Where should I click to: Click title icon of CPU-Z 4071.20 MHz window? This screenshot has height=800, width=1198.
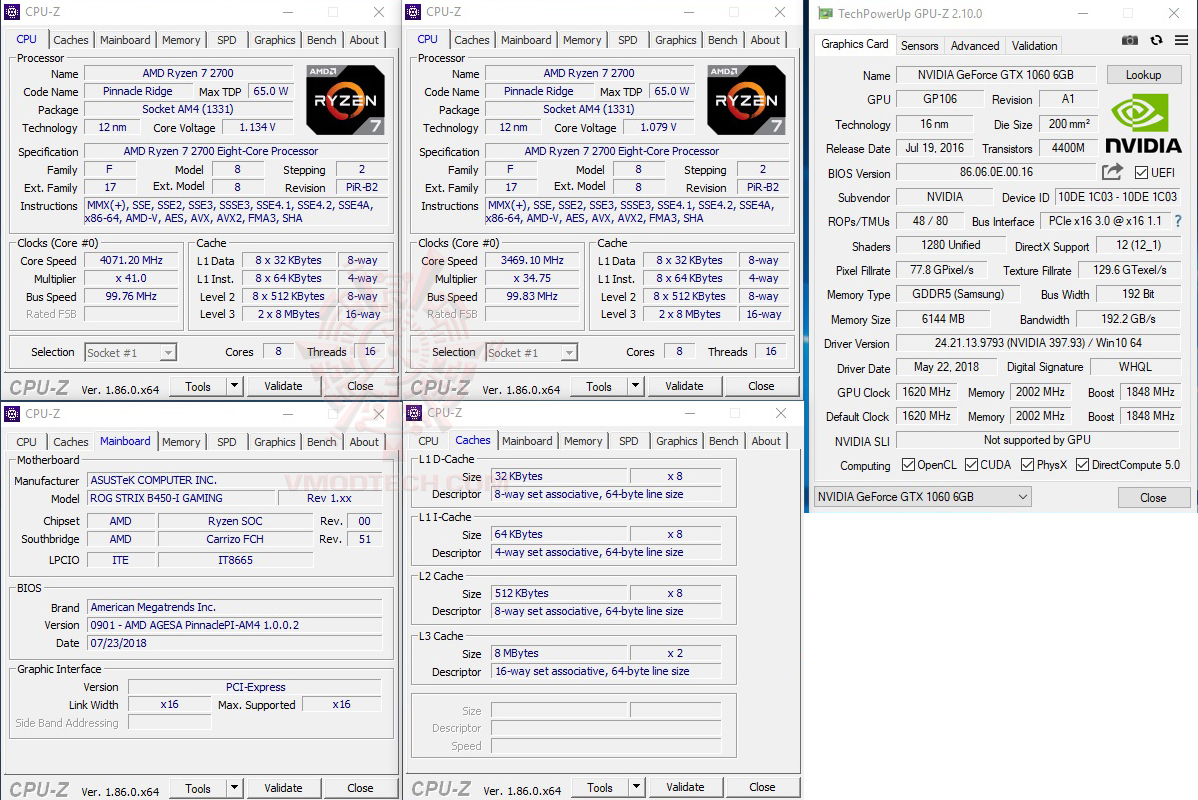click(x=12, y=11)
